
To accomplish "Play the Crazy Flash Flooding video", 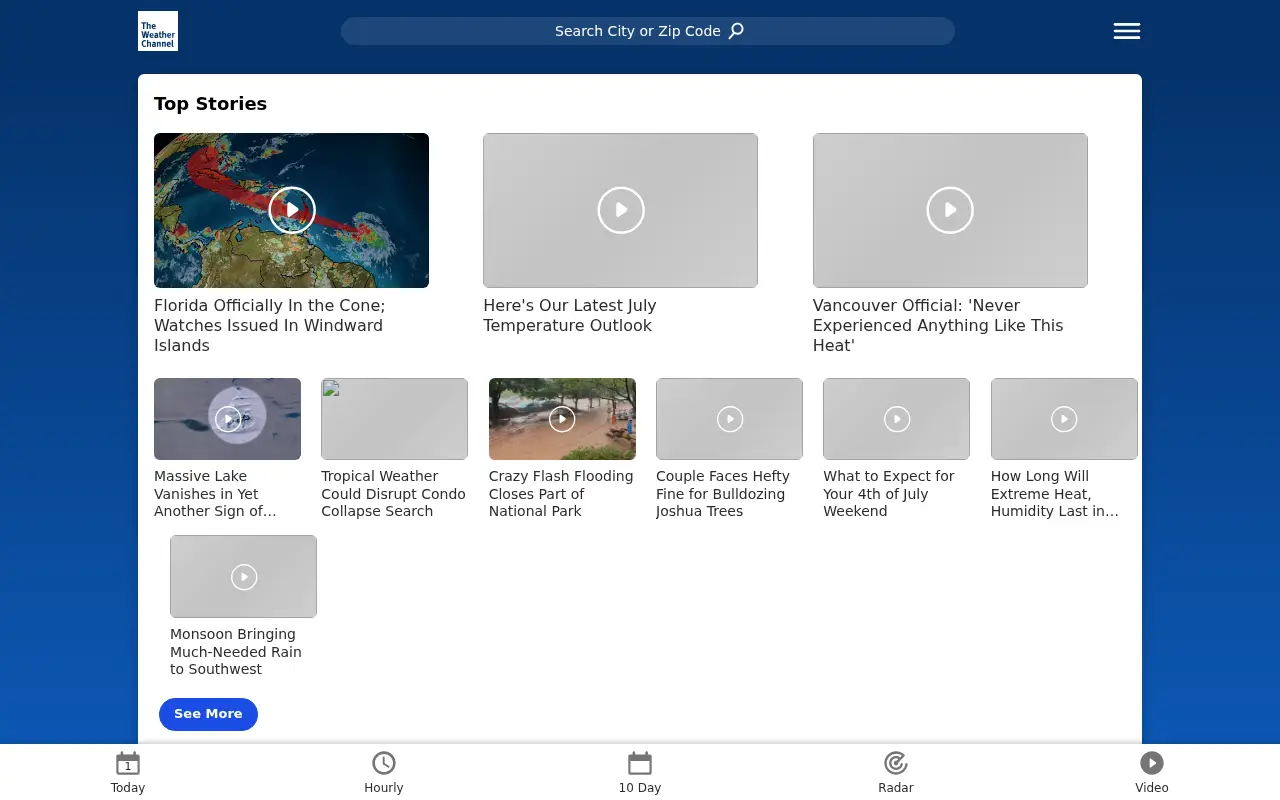I will (x=562, y=419).
